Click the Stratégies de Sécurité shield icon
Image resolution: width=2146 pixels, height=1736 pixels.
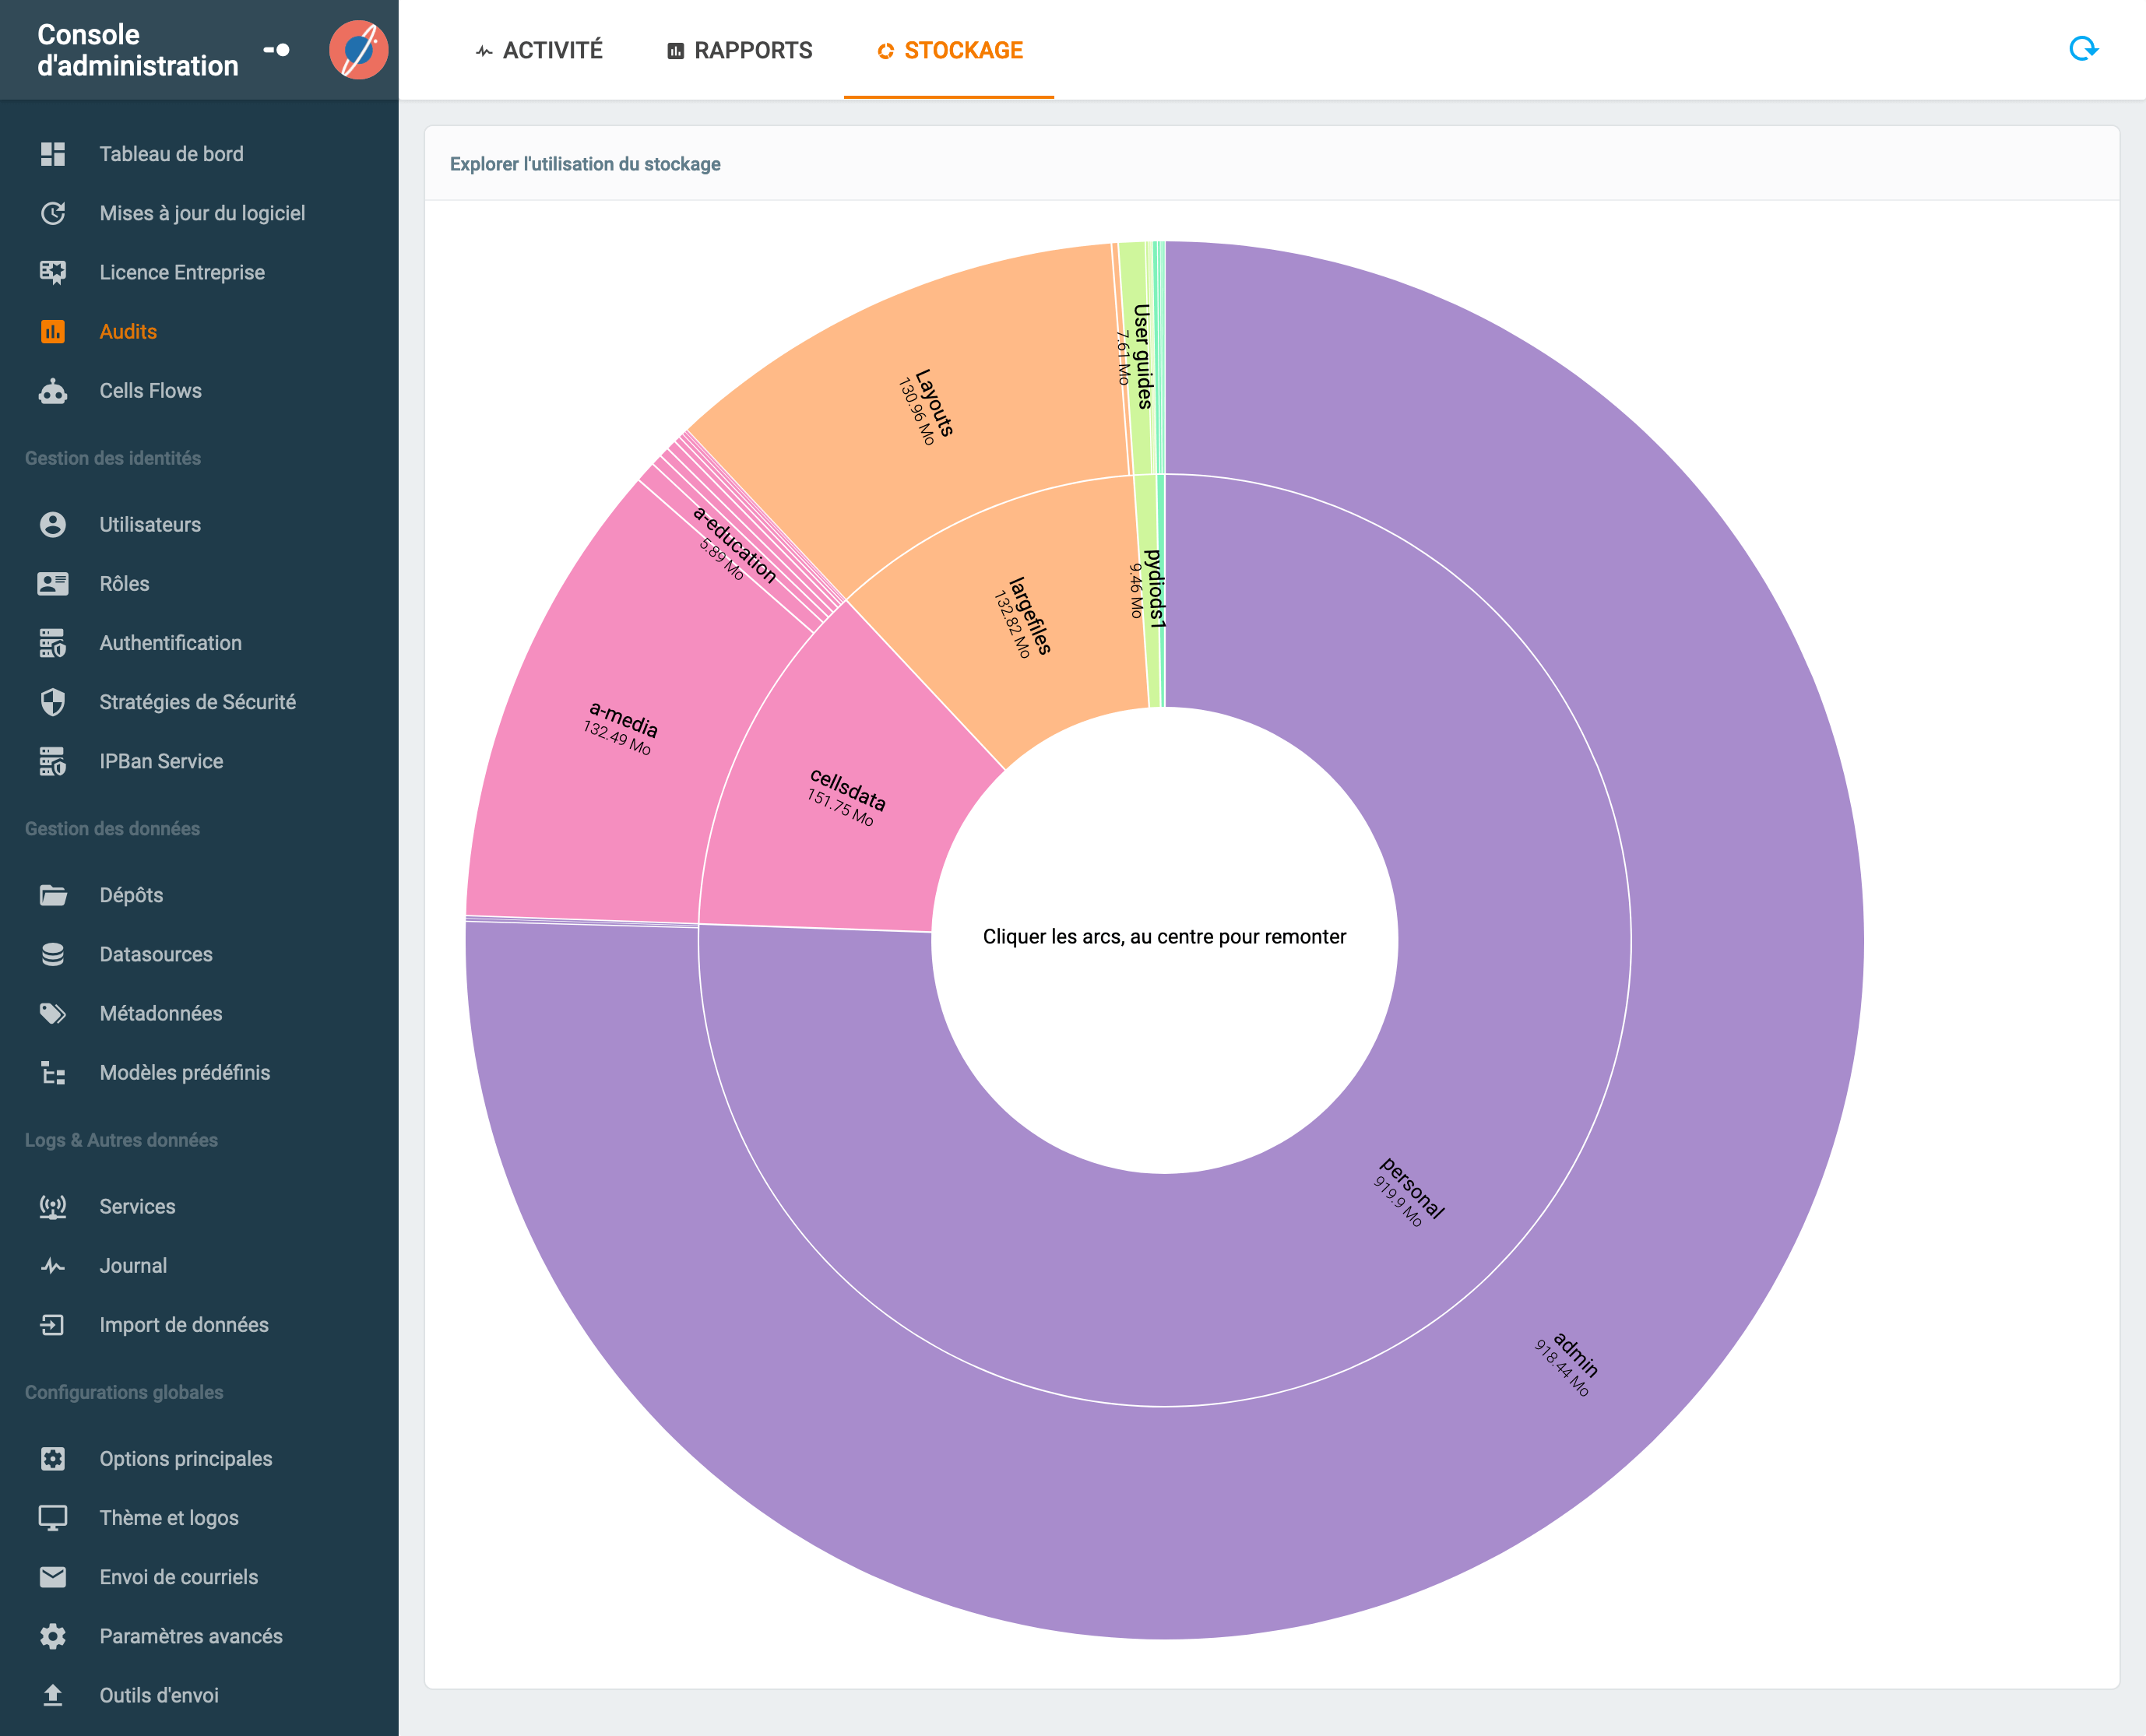click(53, 702)
